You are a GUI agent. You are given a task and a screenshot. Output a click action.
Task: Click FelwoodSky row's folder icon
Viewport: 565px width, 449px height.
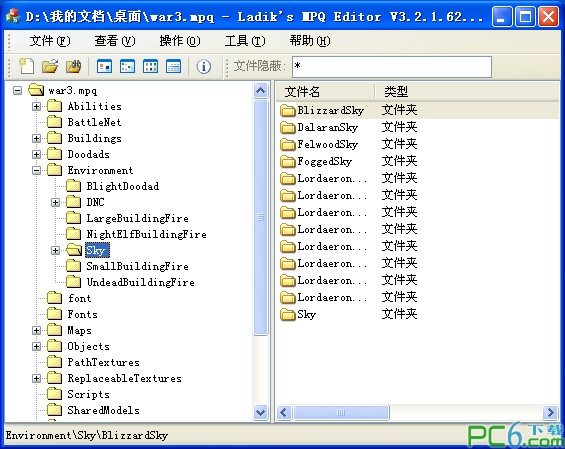(x=288, y=144)
